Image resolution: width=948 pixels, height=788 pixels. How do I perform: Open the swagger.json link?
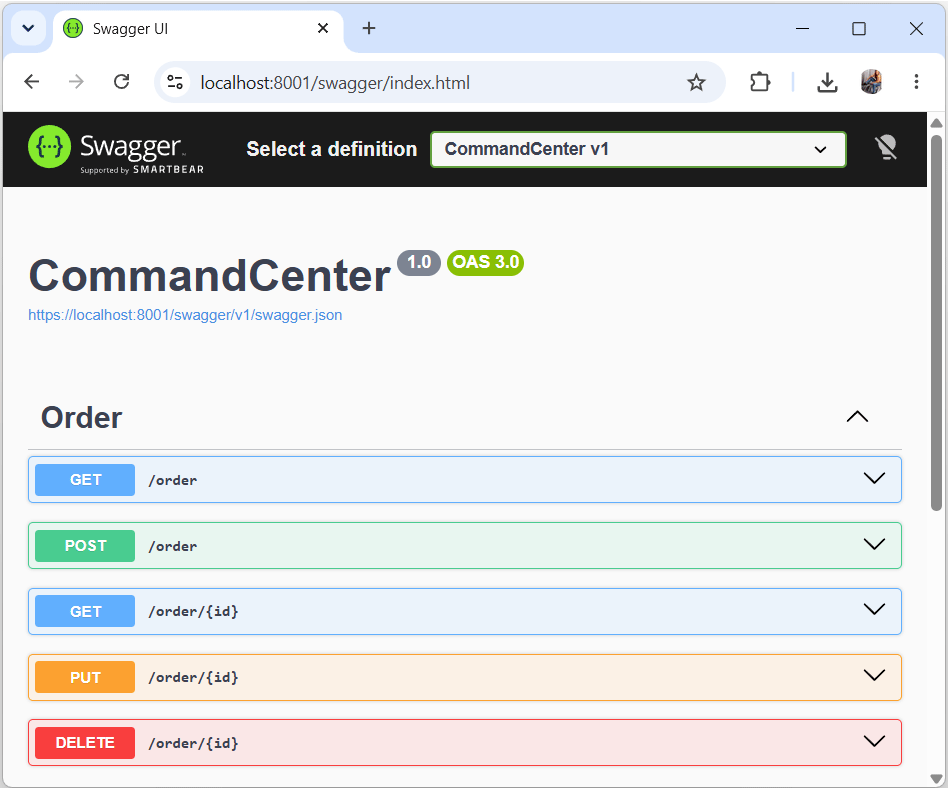[x=185, y=315]
